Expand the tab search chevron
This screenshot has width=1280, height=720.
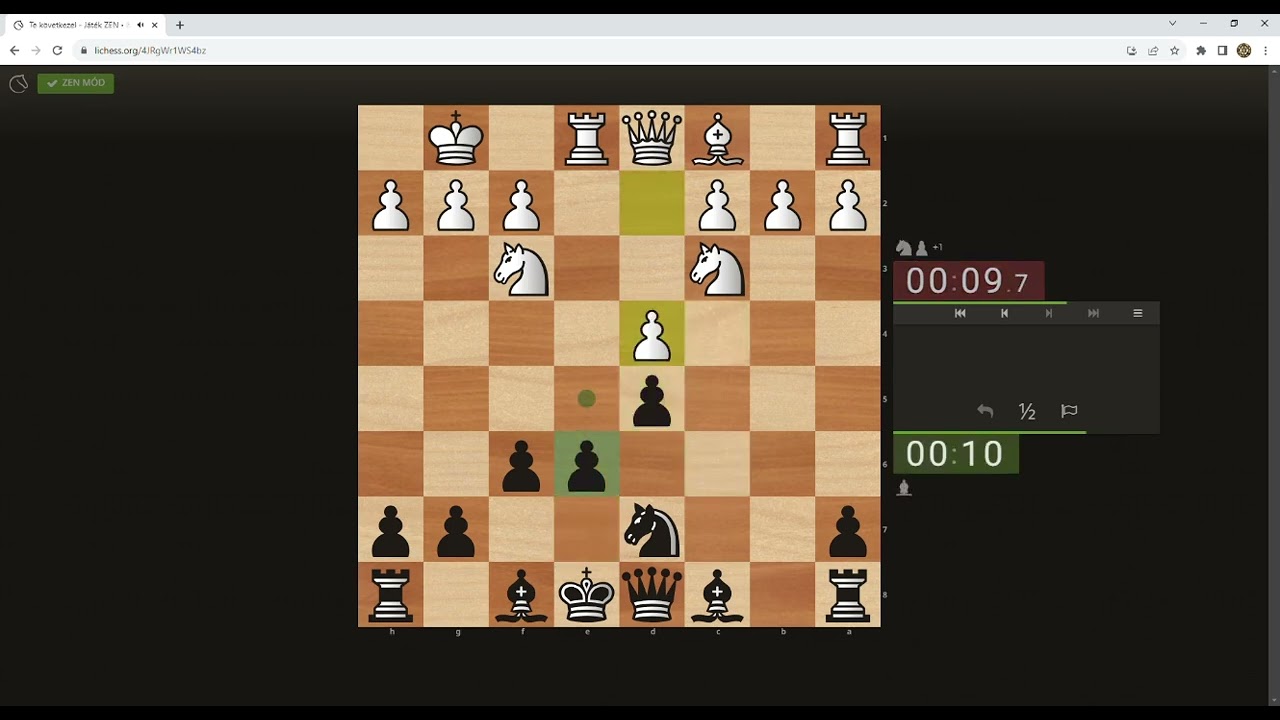1173,23
